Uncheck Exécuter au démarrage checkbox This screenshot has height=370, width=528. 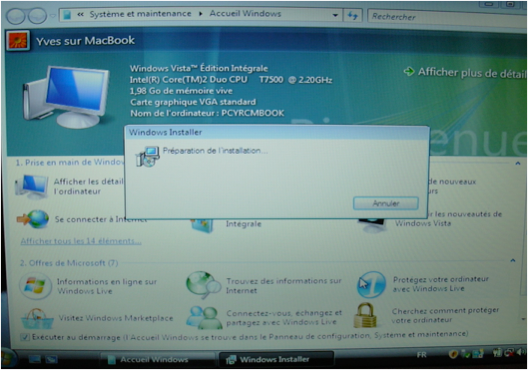coord(25,337)
